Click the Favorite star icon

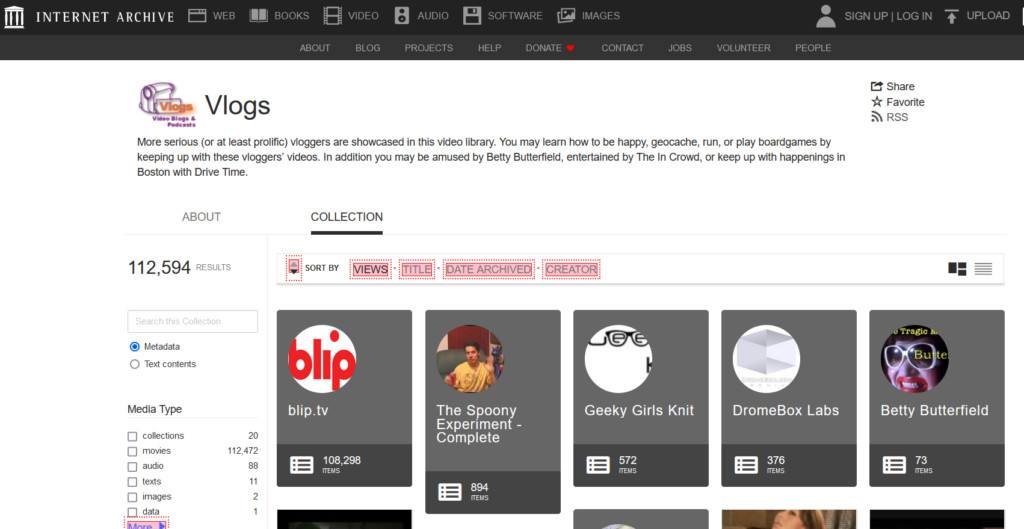click(x=876, y=102)
